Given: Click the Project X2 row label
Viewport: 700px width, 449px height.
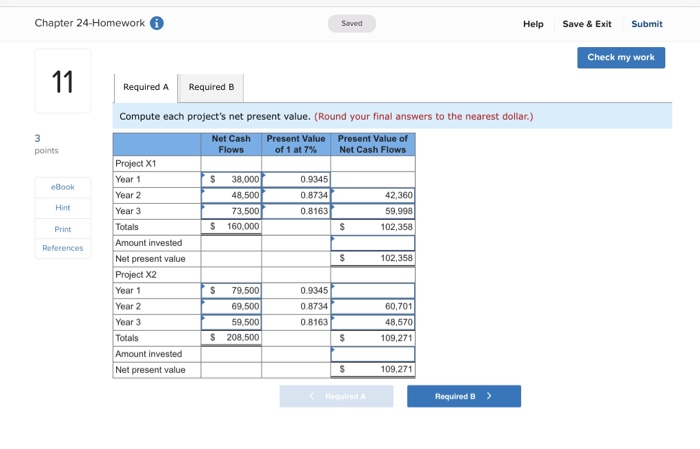Looking at the screenshot, I should pos(136,275).
